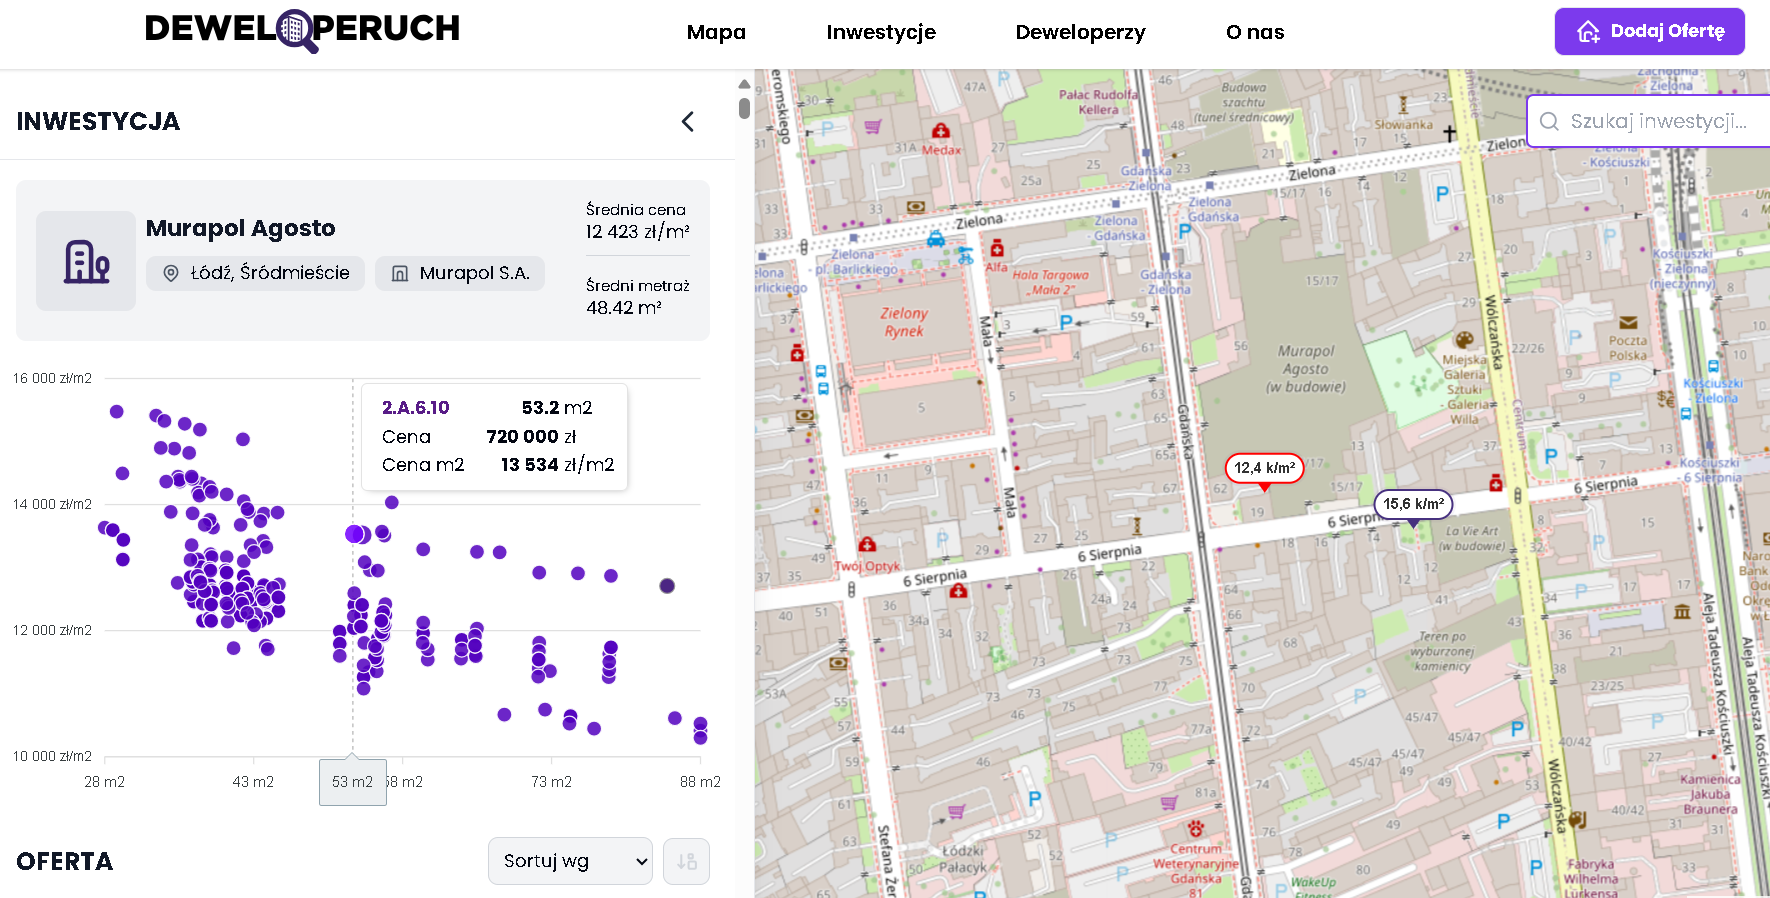Image resolution: width=1770 pixels, height=898 pixels.
Task: Click the Murapol S.A. developer tag
Action: [x=460, y=273]
